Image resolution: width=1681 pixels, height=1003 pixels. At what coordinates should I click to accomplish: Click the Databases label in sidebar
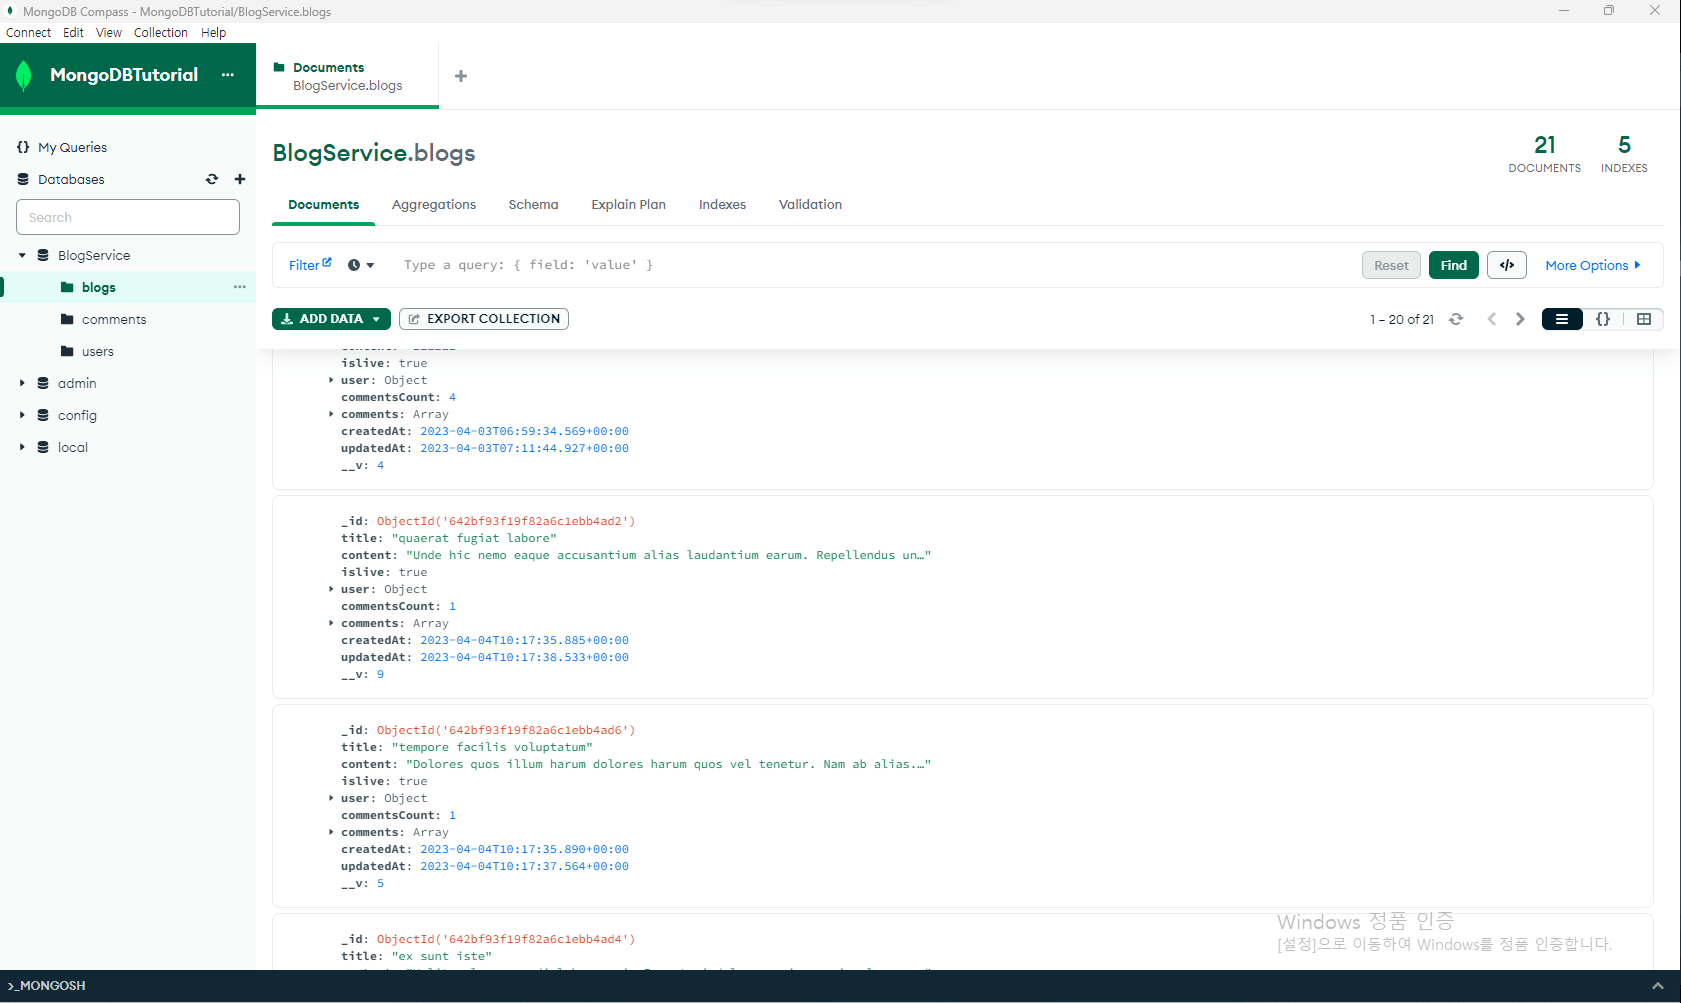tap(71, 179)
